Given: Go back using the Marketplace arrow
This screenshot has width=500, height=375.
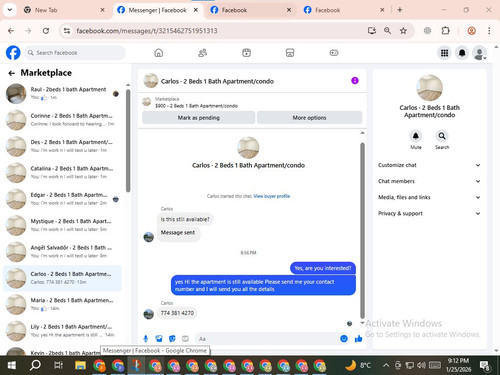Looking at the screenshot, I should tap(12, 73).
